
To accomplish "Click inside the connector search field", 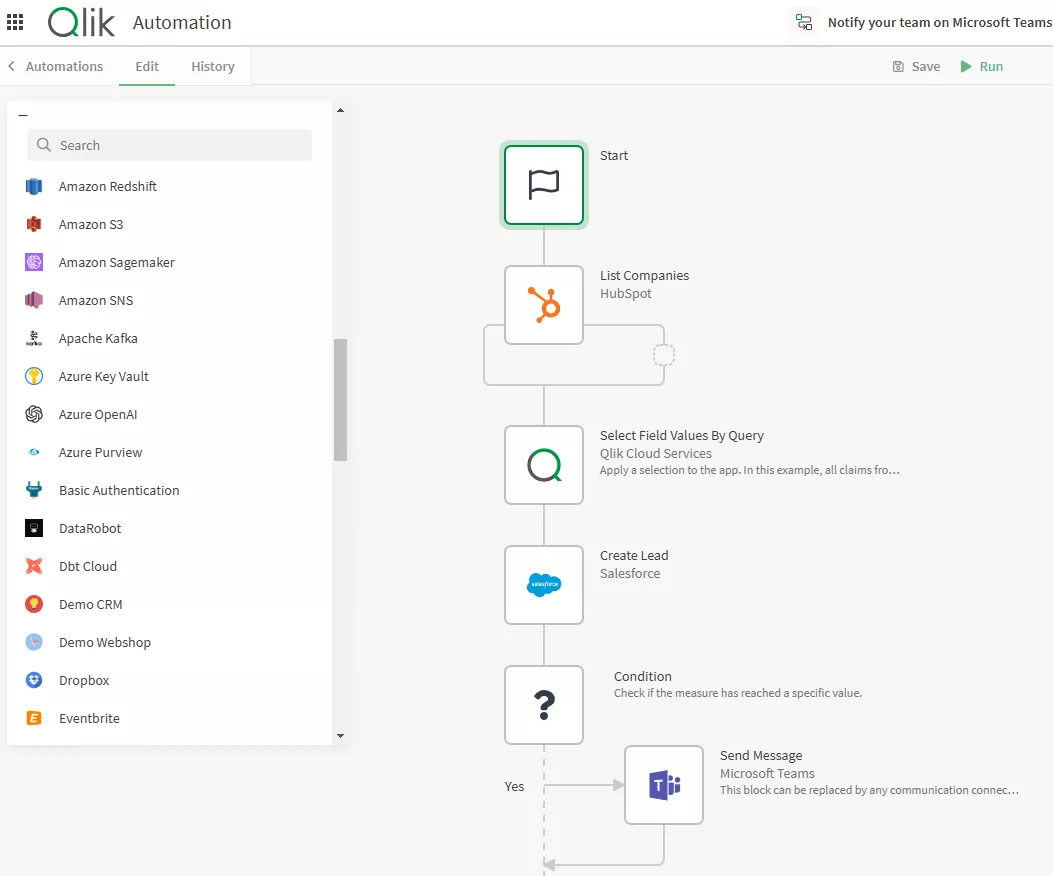I will (x=168, y=145).
